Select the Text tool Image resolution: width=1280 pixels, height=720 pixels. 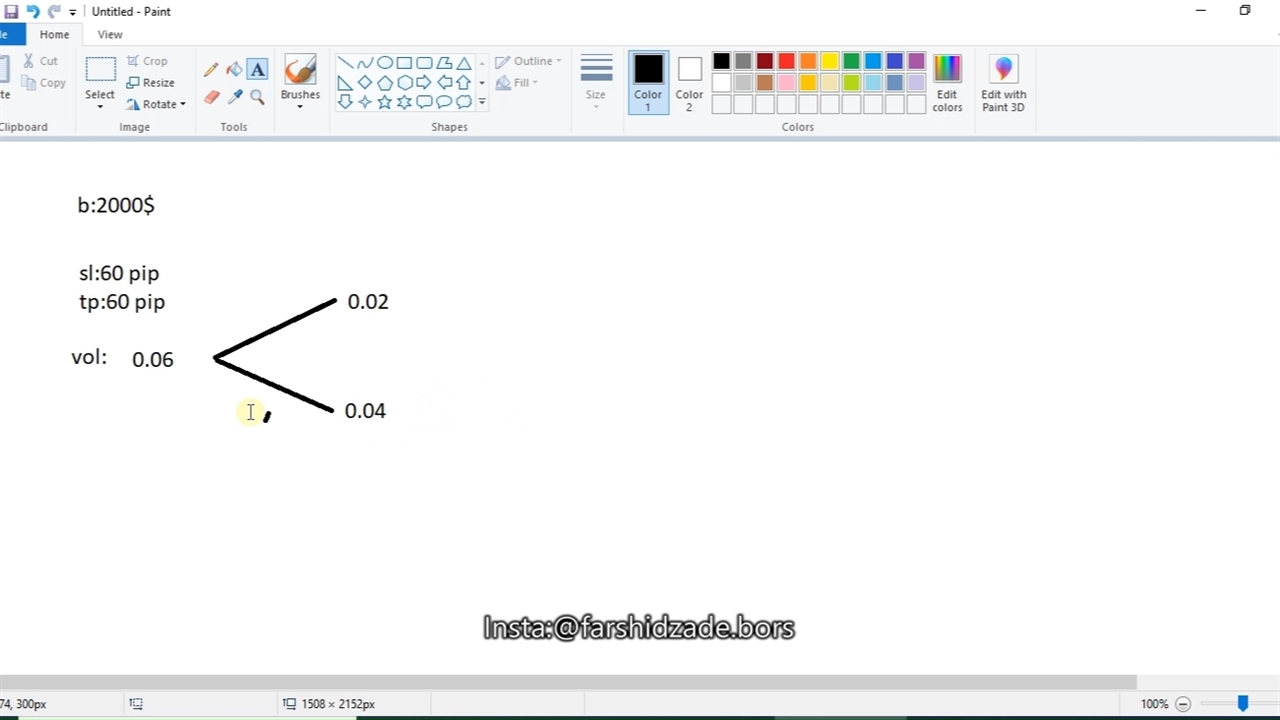coord(258,70)
